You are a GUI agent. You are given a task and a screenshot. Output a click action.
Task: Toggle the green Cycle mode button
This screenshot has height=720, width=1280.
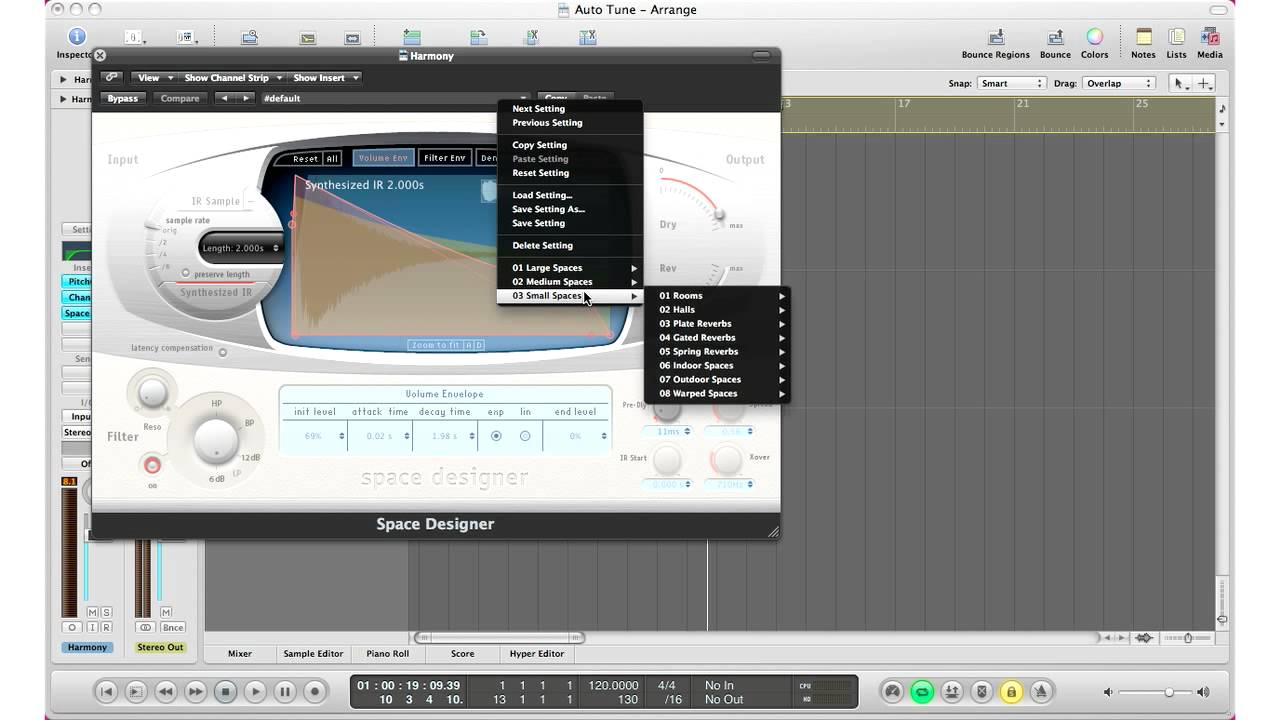click(922, 691)
